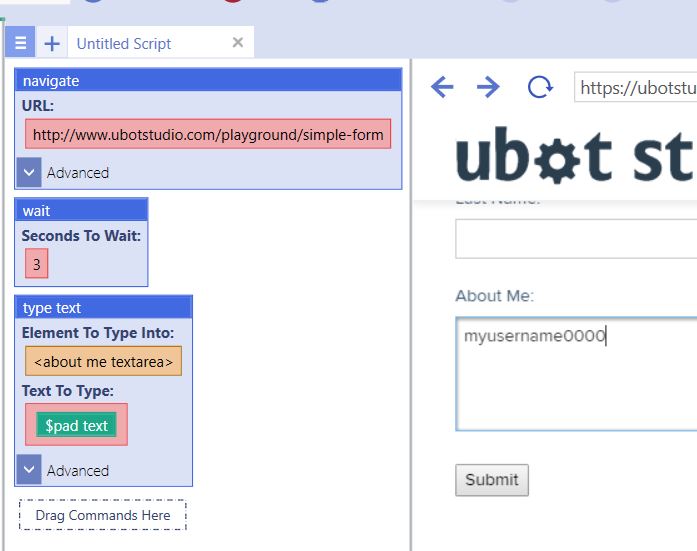Reload the browser page
The image size is (697, 551).
[540, 87]
